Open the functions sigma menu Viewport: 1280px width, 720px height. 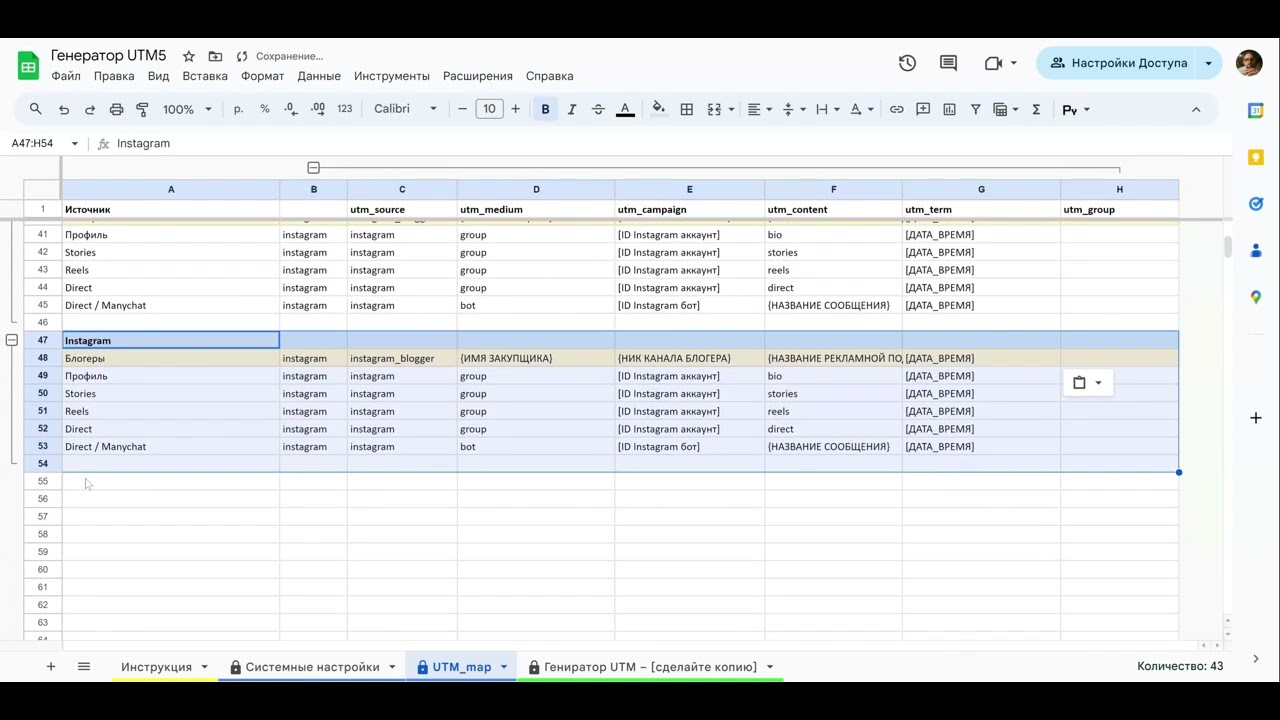[x=1036, y=109]
